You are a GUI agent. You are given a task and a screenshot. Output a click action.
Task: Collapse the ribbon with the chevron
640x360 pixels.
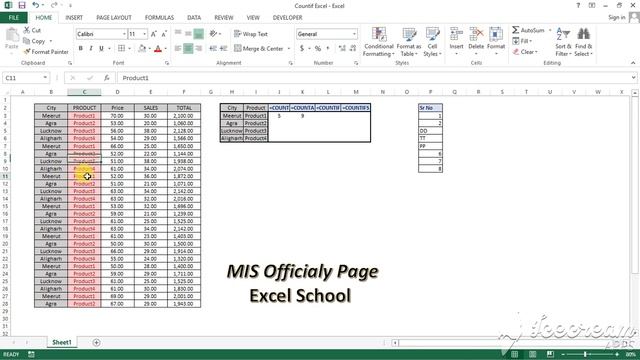(633, 63)
